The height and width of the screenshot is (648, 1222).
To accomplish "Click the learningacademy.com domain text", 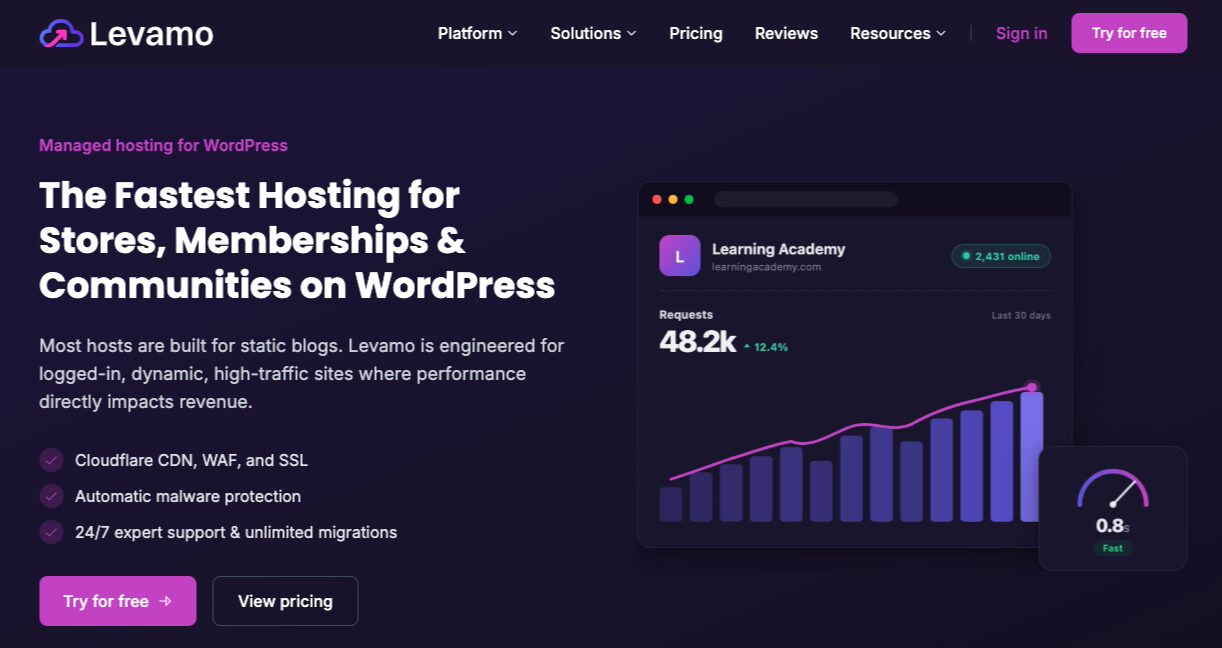I will [766, 267].
